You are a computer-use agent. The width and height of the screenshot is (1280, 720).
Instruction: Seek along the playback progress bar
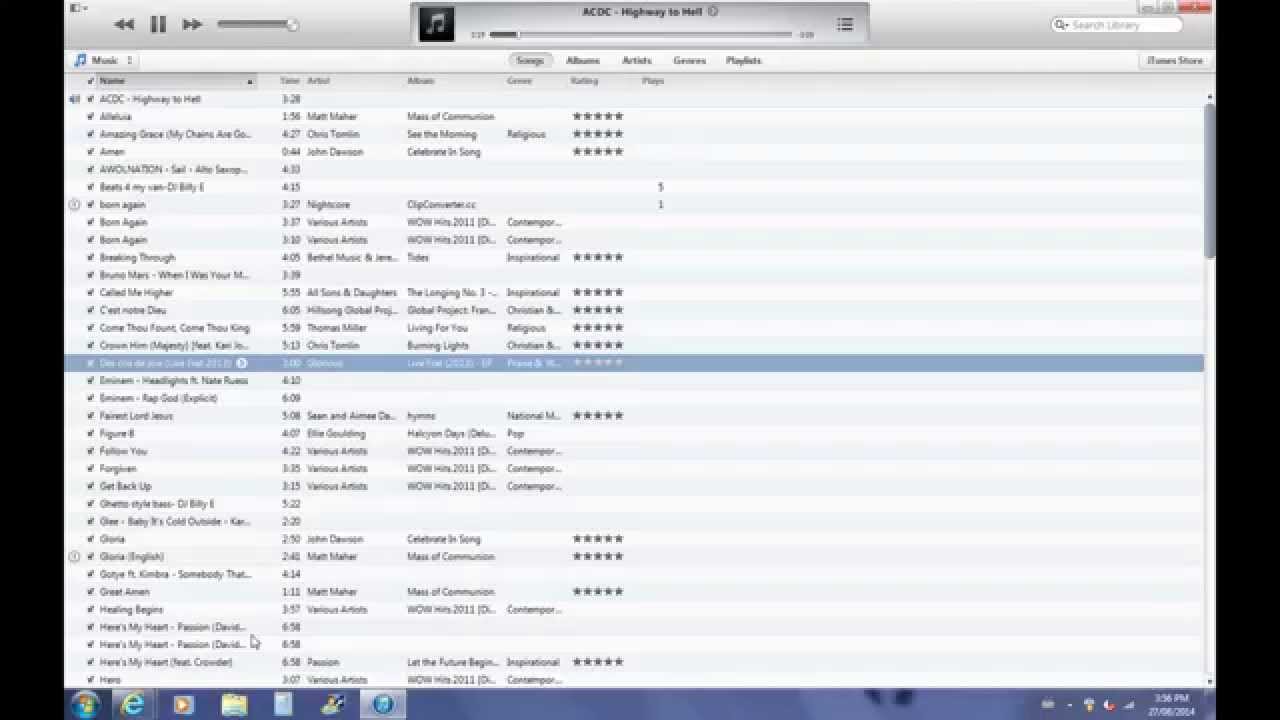(640, 35)
